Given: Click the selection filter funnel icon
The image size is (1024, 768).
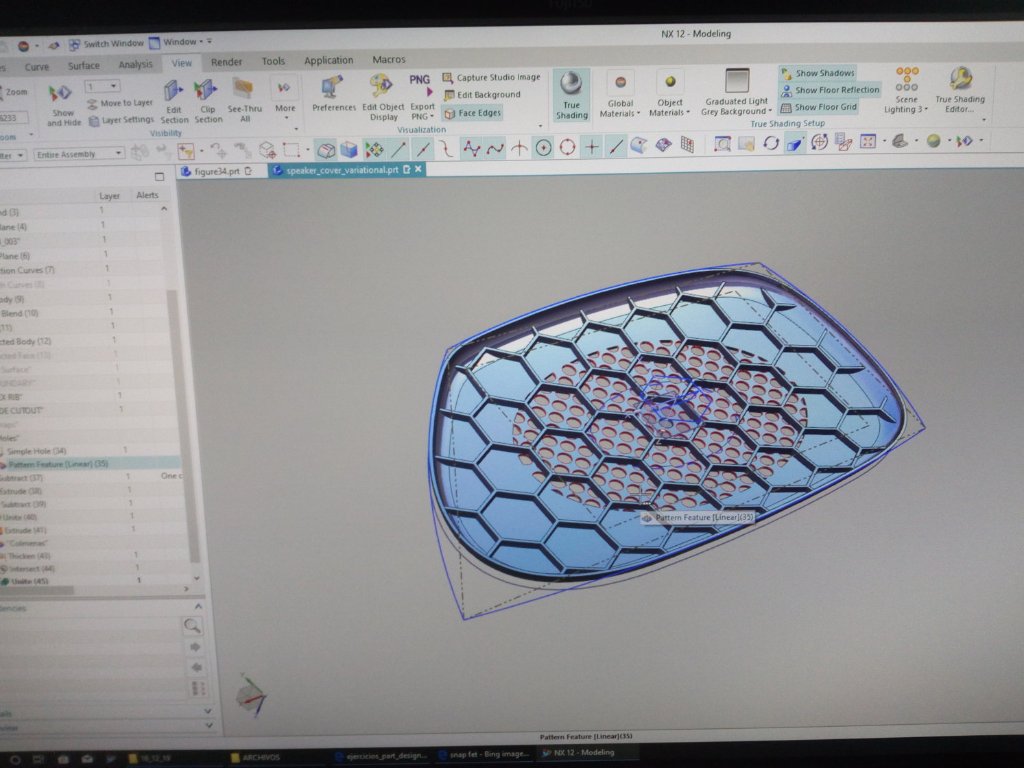Looking at the screenshot, I should [186, 152].
